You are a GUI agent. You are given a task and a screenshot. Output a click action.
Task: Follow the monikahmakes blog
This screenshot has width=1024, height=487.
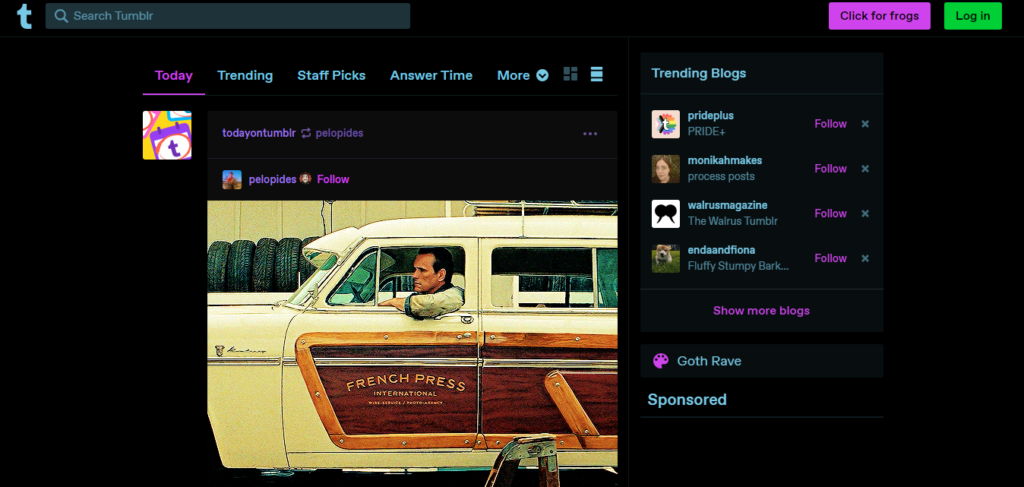coord(830,168)
